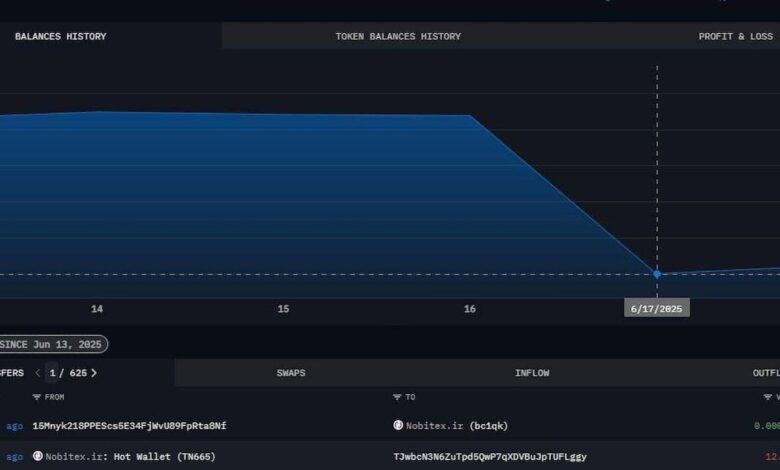The width and height of the screenshot is (780, 470).
Task: Open the Swaps tab
Action: click(x=291, y=373)
